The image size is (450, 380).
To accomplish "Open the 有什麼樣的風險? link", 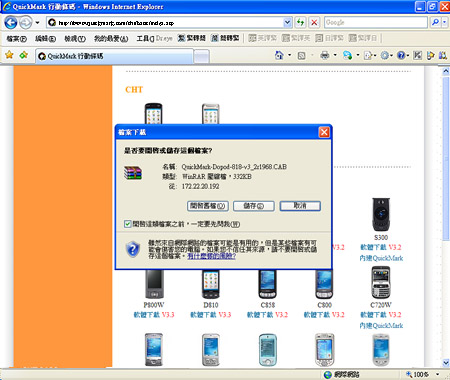I will point(211,256).
